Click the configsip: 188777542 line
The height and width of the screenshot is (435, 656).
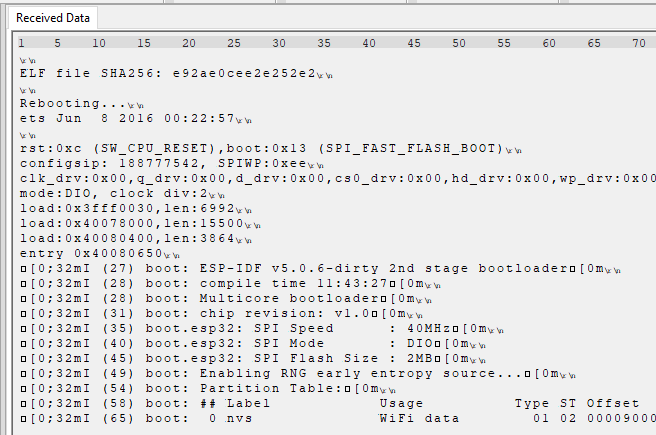[172, 163]
